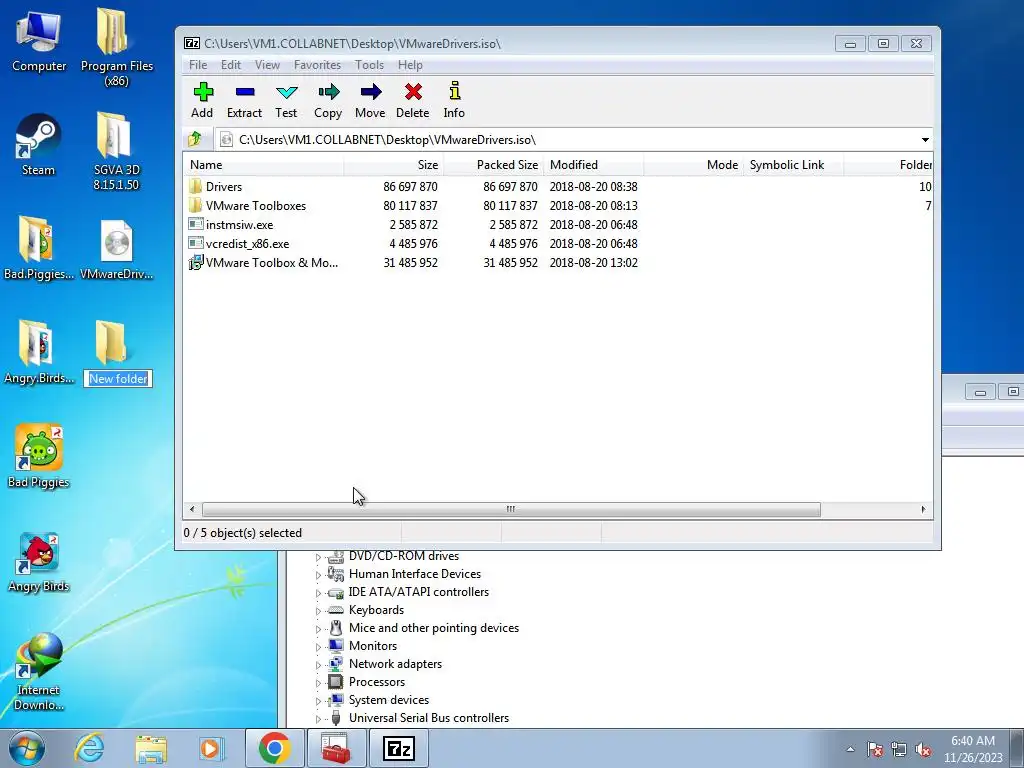Open Chrome from the taskbar

click(x=274, y=748)
